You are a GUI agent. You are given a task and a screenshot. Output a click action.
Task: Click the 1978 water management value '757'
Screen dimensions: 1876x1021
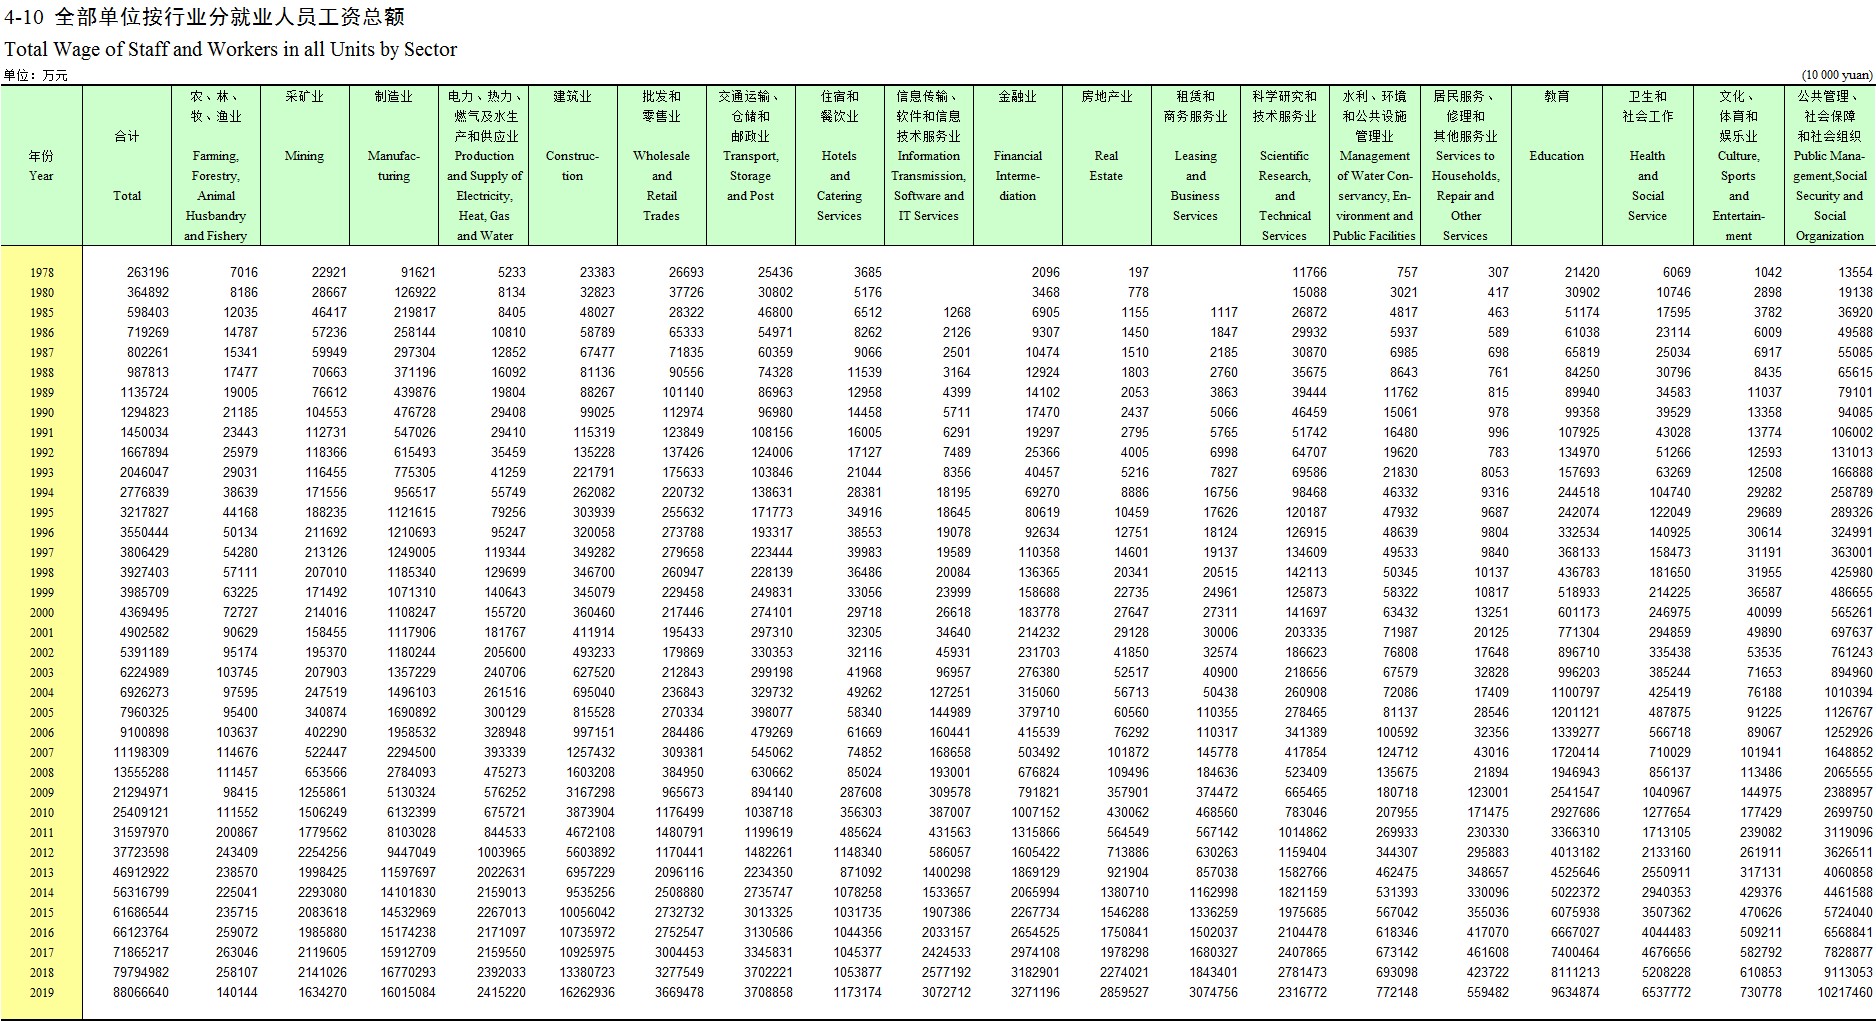(1407, 272)
